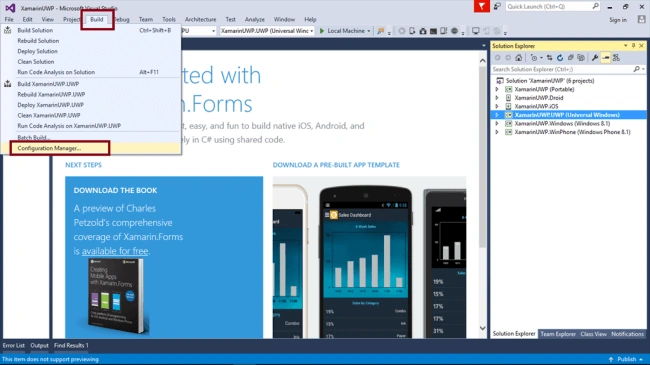Click the Solution Explorer search magnifier icon
Image resolution: width=650 pixels, height=365 pixels.
[637, 69]
